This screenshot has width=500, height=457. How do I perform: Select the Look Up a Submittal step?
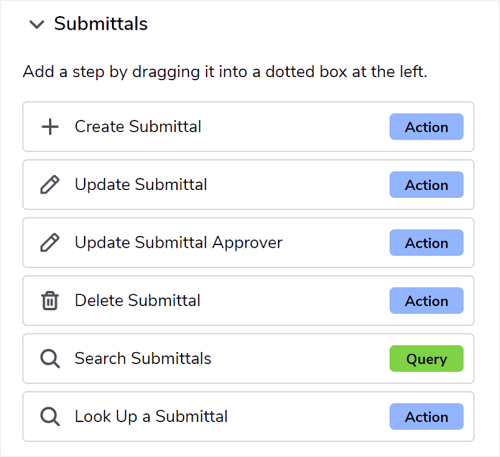[248, 417]
